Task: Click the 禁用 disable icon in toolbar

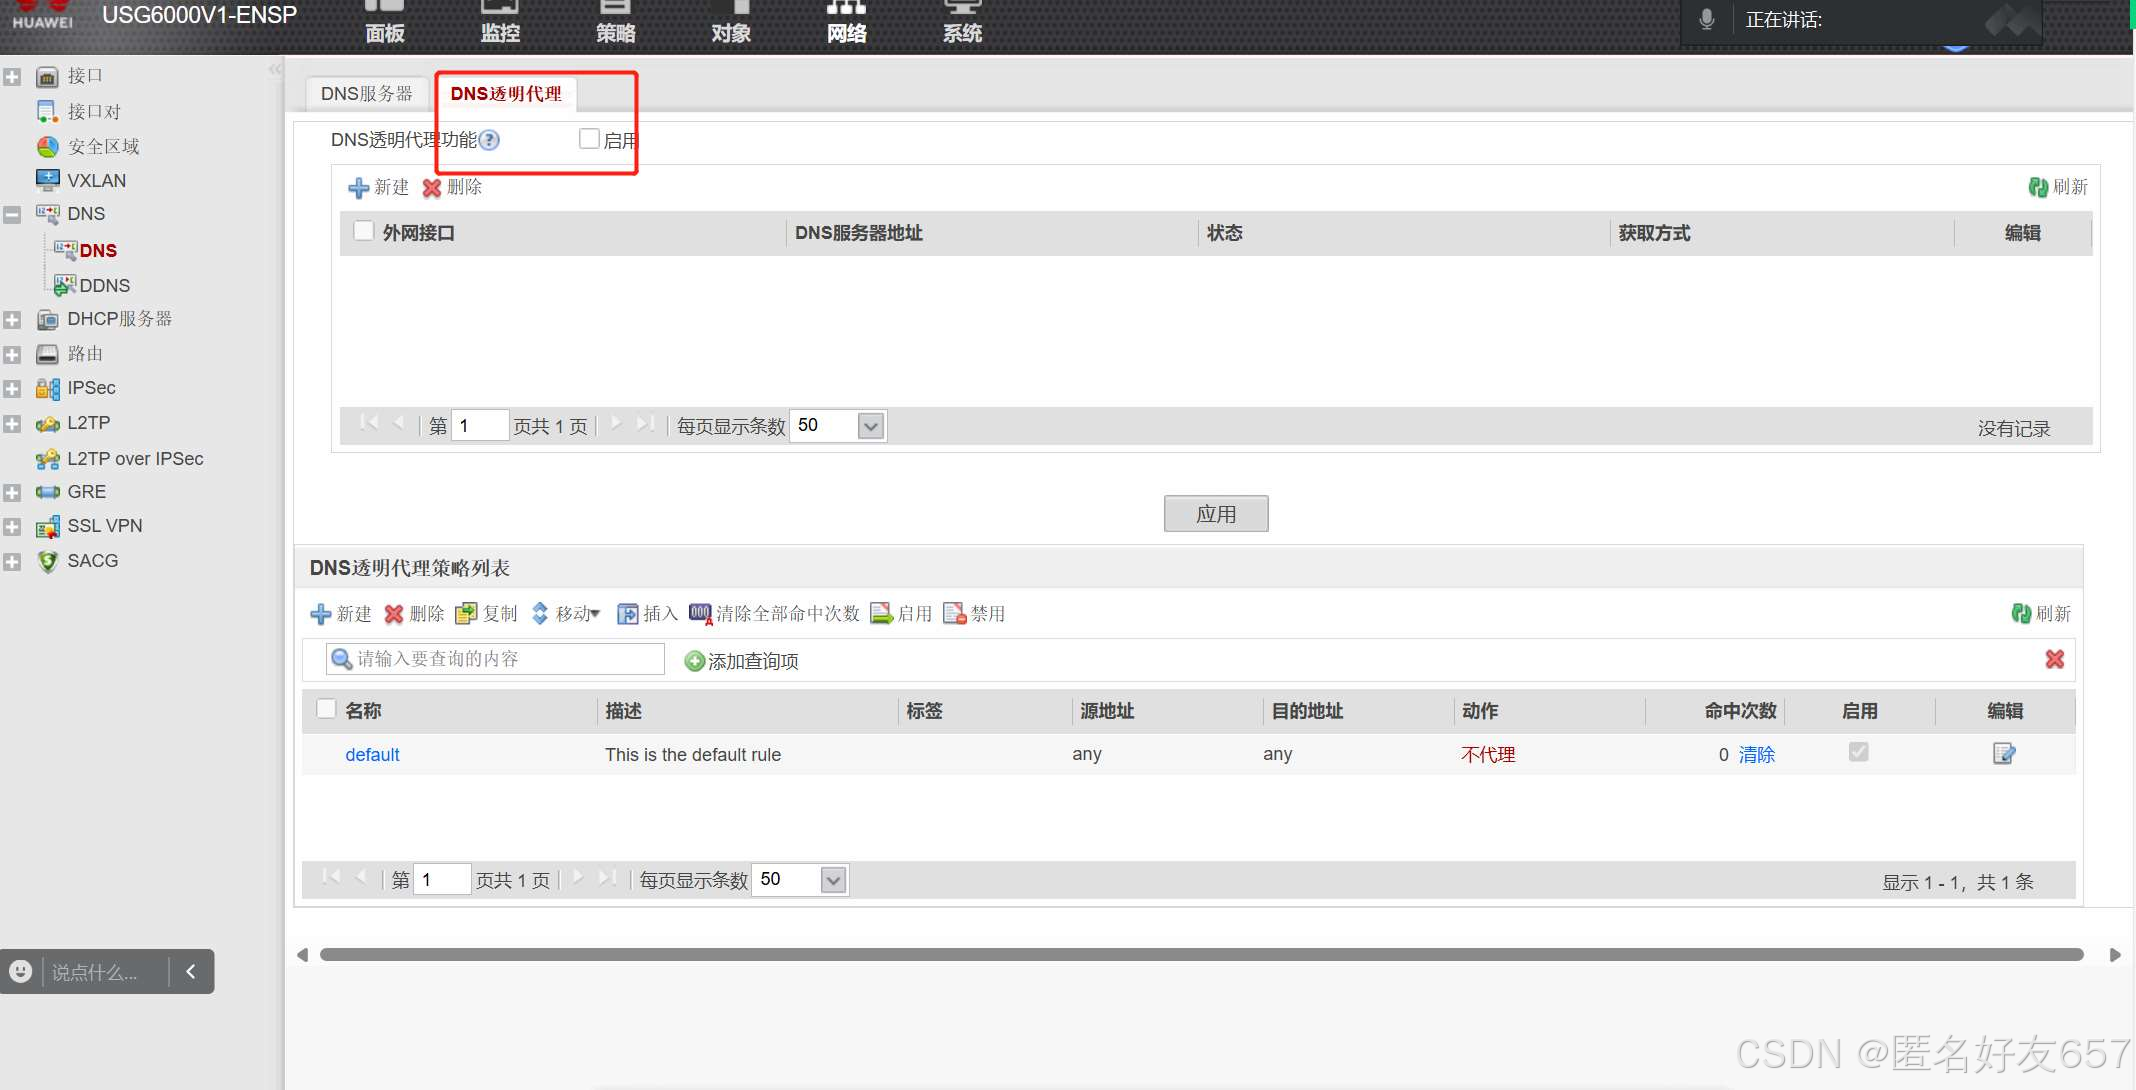Action: tap(954, 613)
